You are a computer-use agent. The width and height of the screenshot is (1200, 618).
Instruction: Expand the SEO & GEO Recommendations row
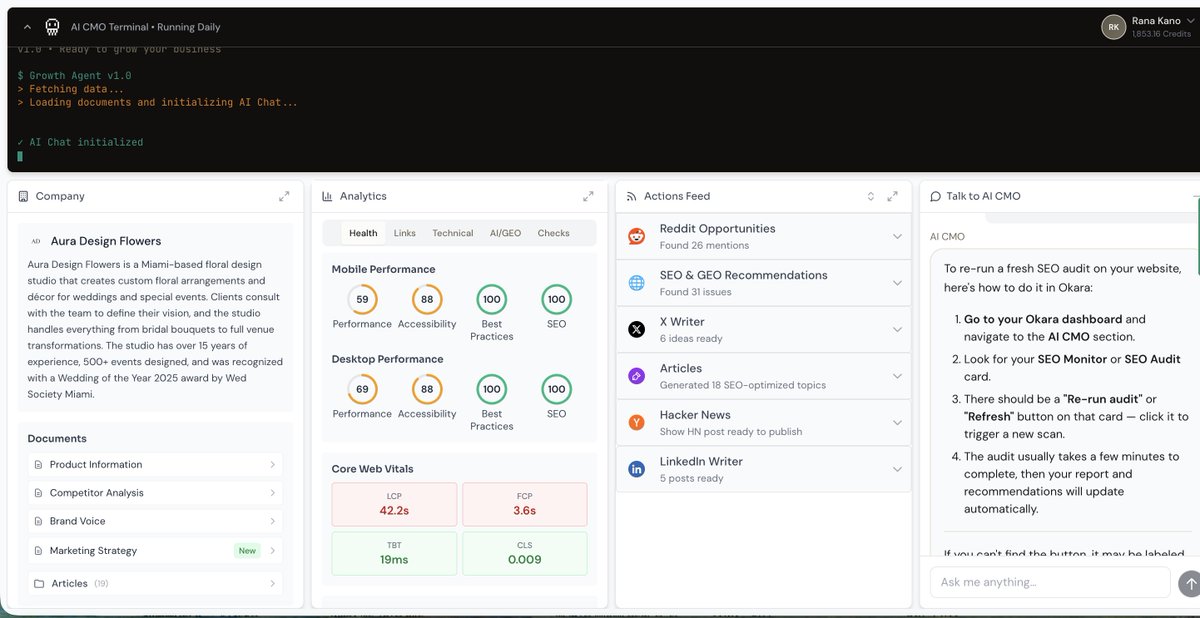point(764,283)
